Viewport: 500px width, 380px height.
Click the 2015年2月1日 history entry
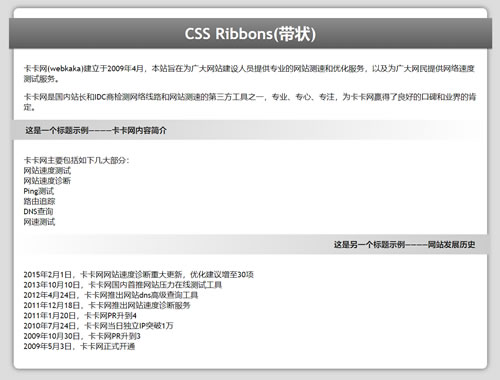(139, 275)
